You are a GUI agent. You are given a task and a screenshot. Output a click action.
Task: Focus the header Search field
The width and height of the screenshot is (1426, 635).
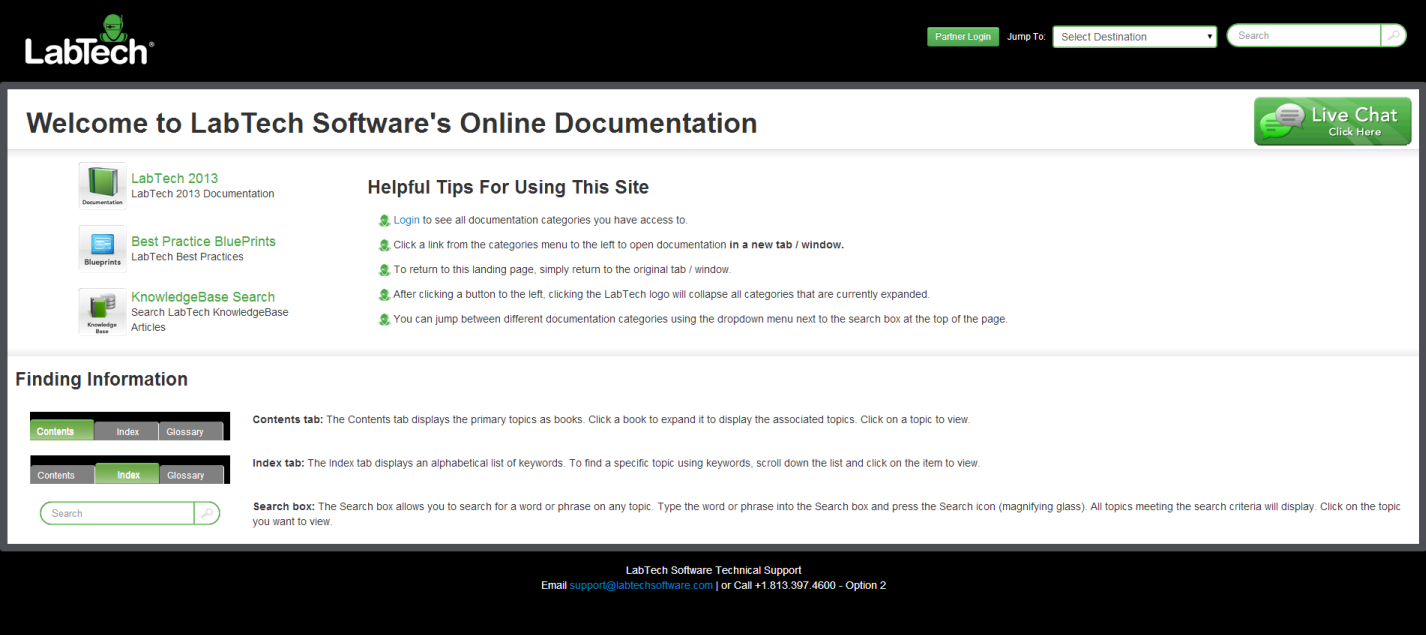tap(1304, 36)
